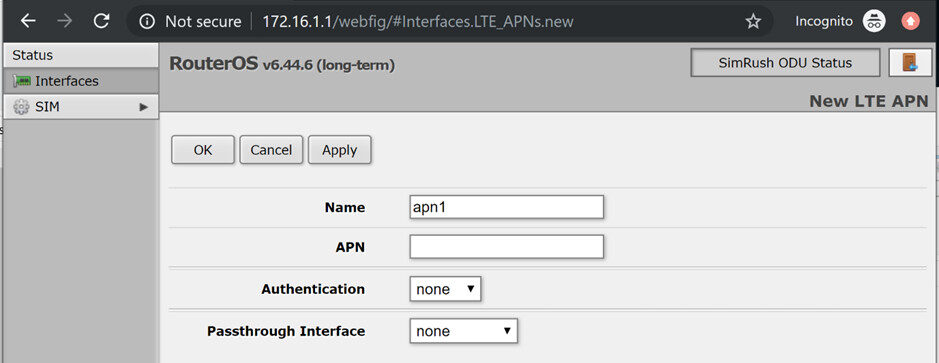
Task: Click the browser address bar URL
Action: tap(418, 22)
